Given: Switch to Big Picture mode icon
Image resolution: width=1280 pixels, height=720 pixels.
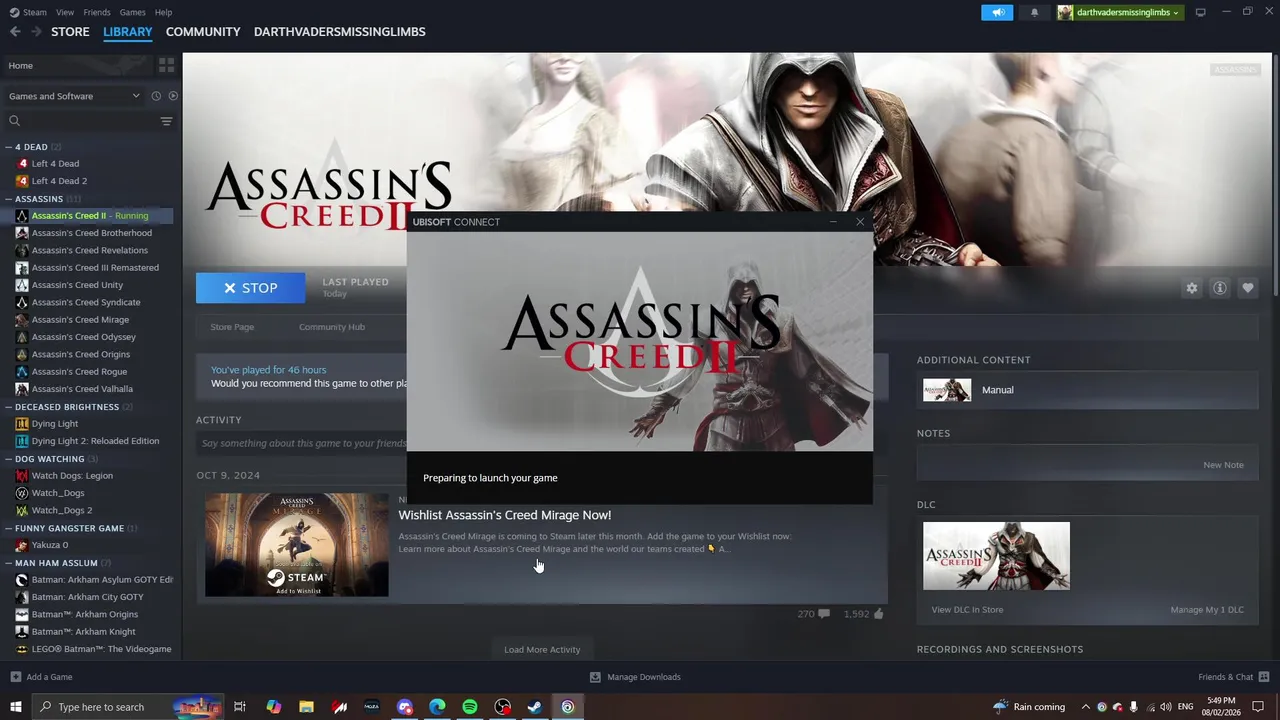Looking at the screenshot, I should tap(1200, 12).
